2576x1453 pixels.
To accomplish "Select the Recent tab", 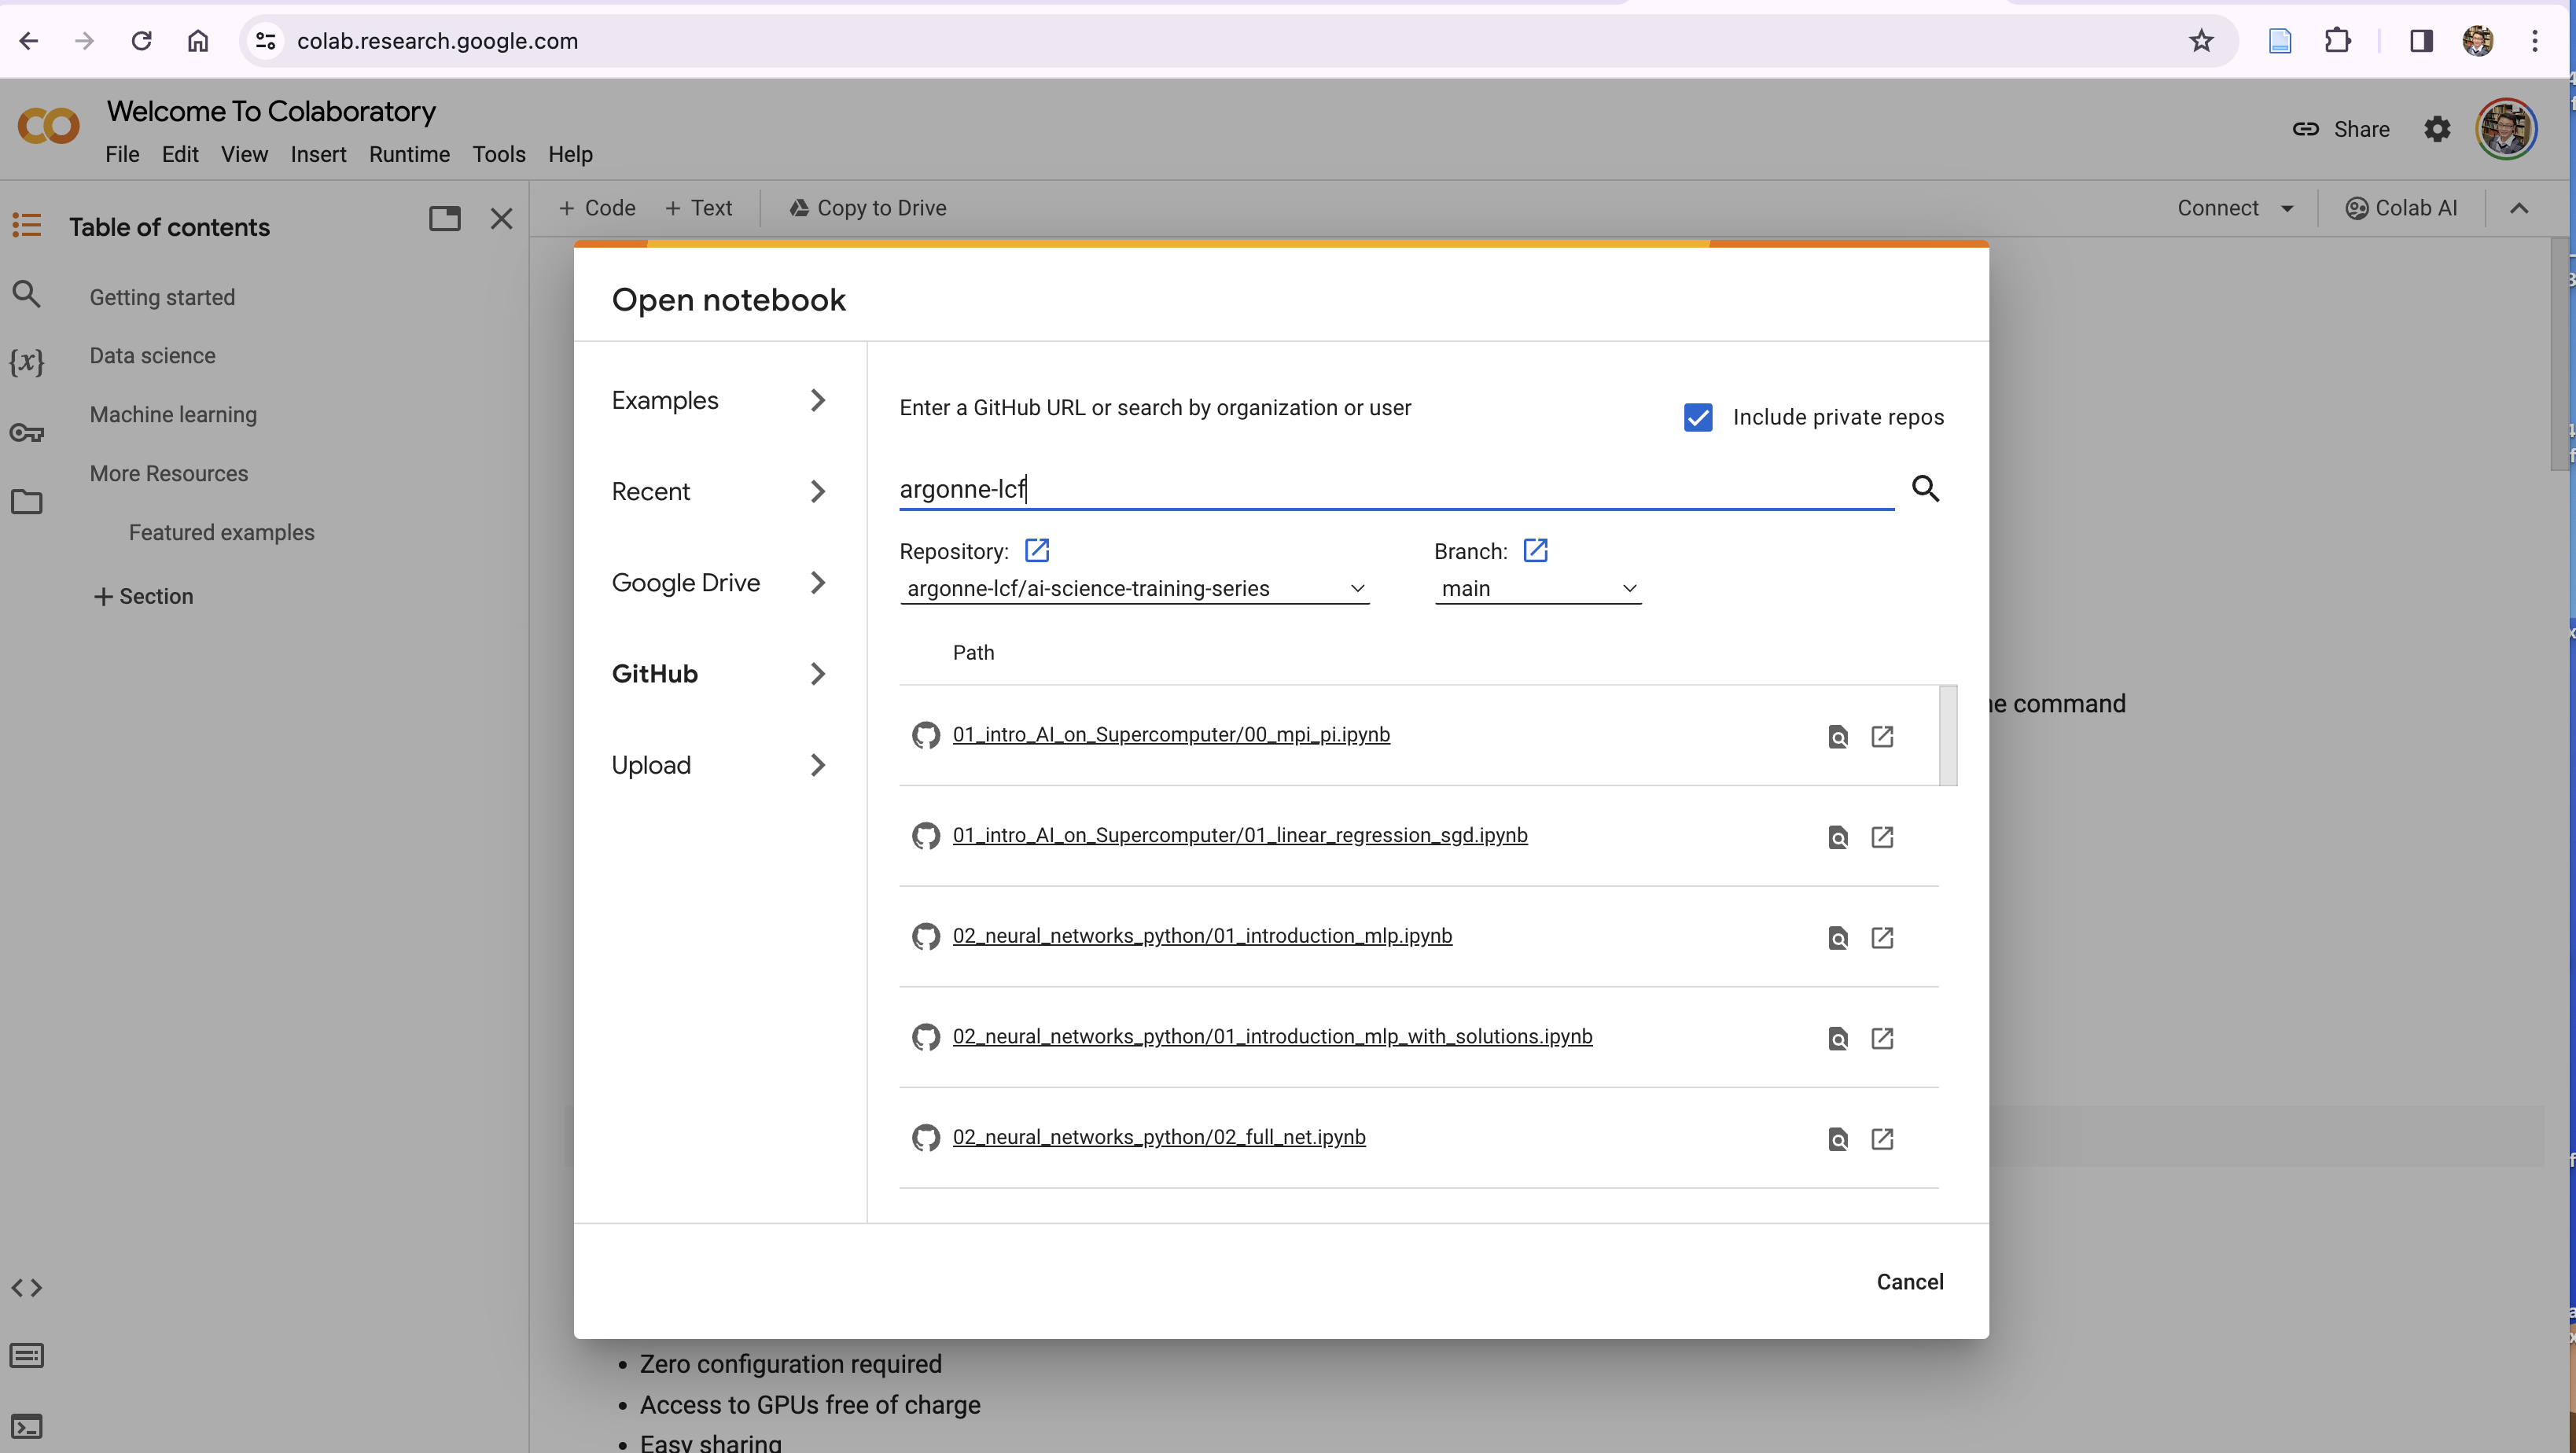I will (x=720, y=491).
